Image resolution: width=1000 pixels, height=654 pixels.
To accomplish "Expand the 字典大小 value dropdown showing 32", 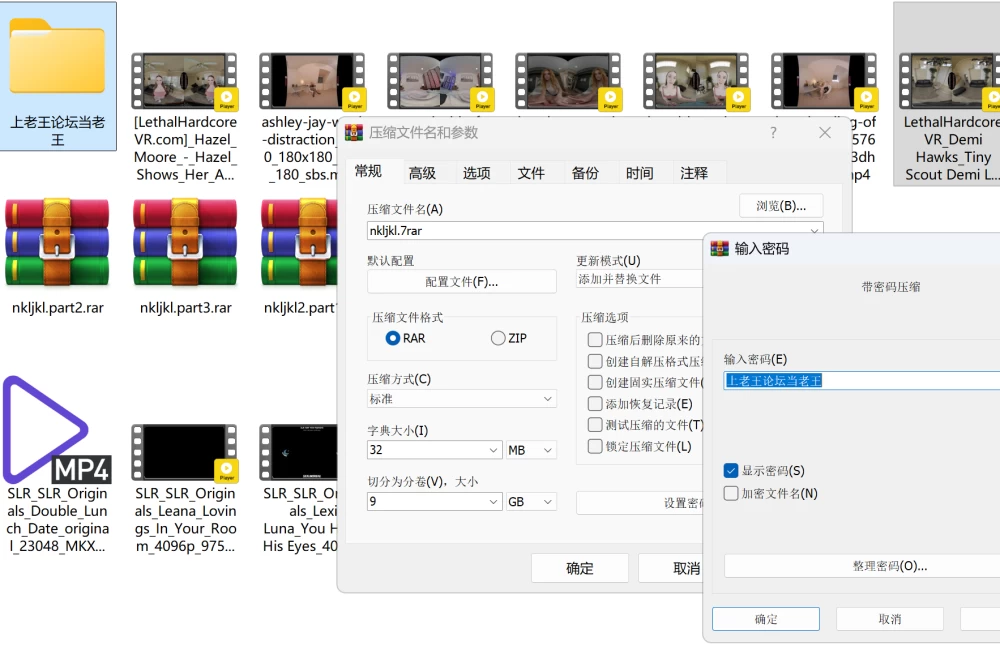I will pos(493,450).
